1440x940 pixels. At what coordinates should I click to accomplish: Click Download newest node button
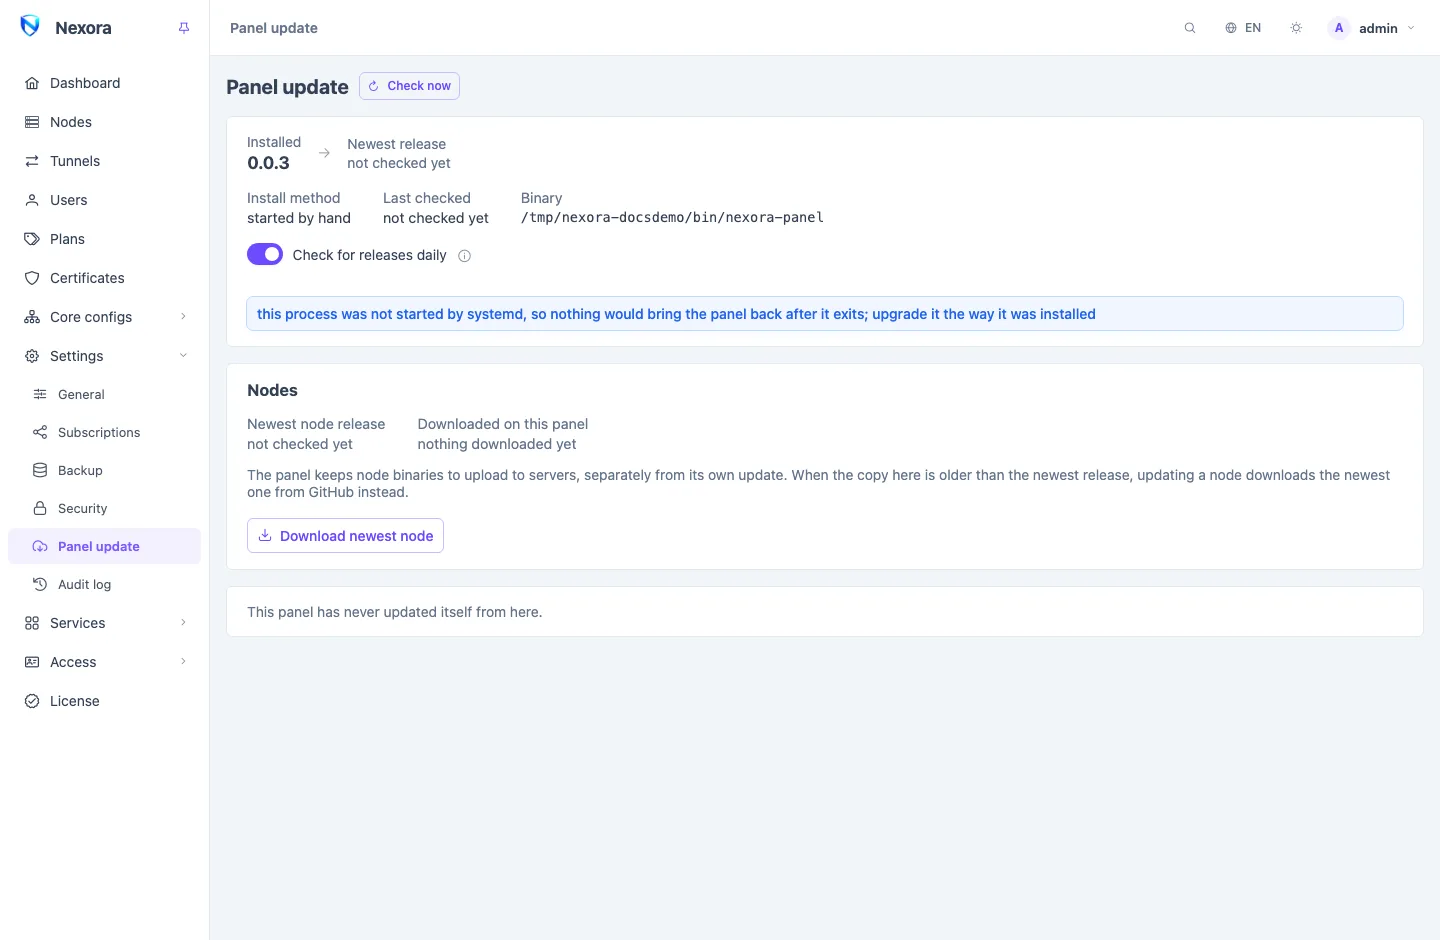(x=345, y=536)
